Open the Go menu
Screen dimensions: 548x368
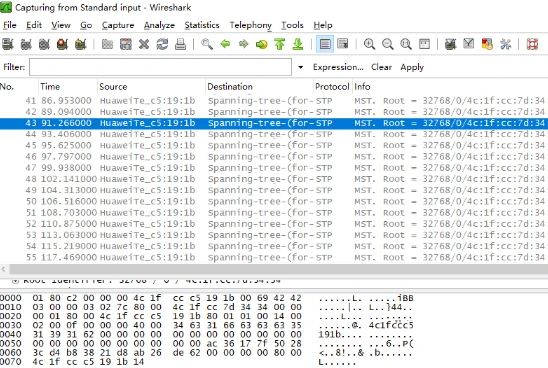(x=86, y=25)
